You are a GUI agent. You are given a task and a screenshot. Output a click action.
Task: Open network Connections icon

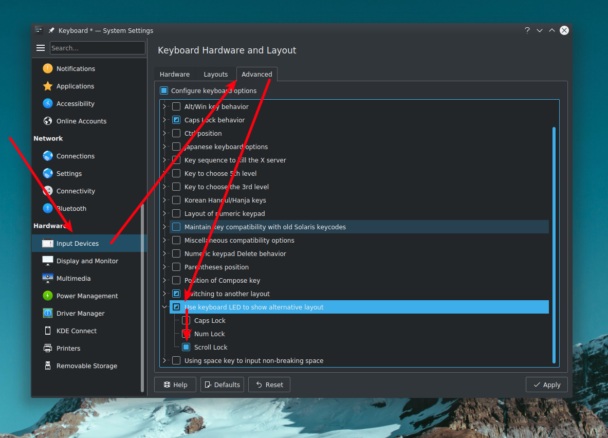48,156
